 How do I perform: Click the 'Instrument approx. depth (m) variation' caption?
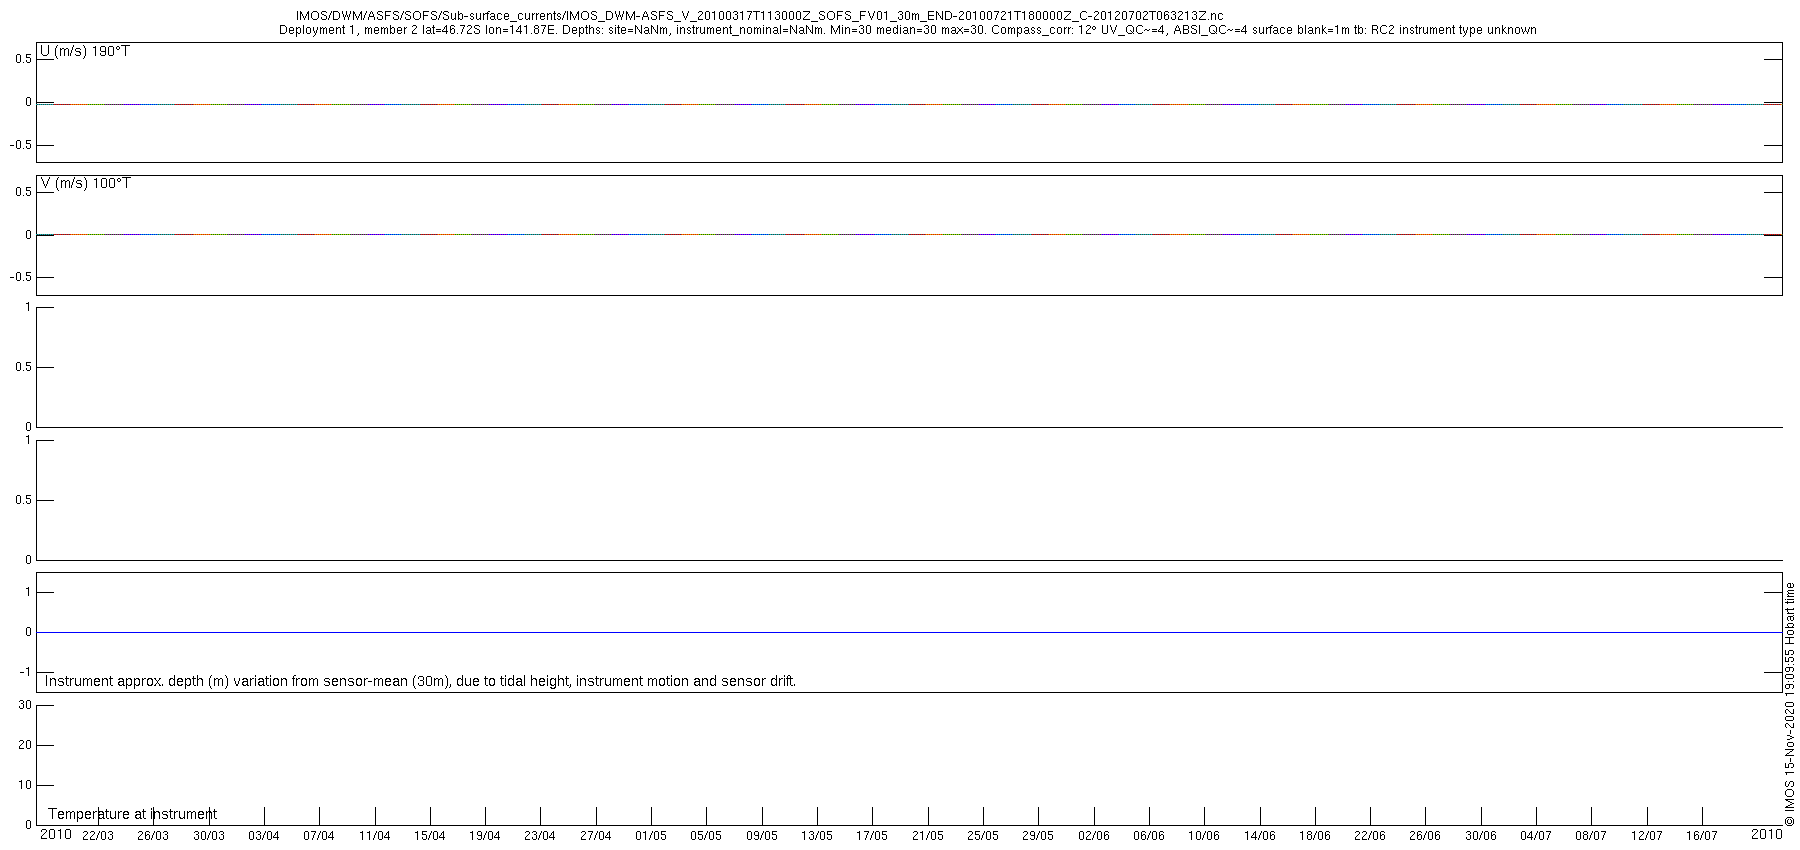pos(420,681)
